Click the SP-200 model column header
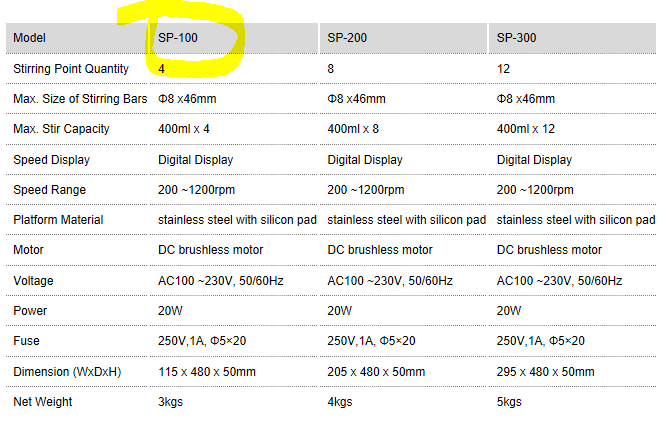The image size is (661, 422). pos(346,38)
